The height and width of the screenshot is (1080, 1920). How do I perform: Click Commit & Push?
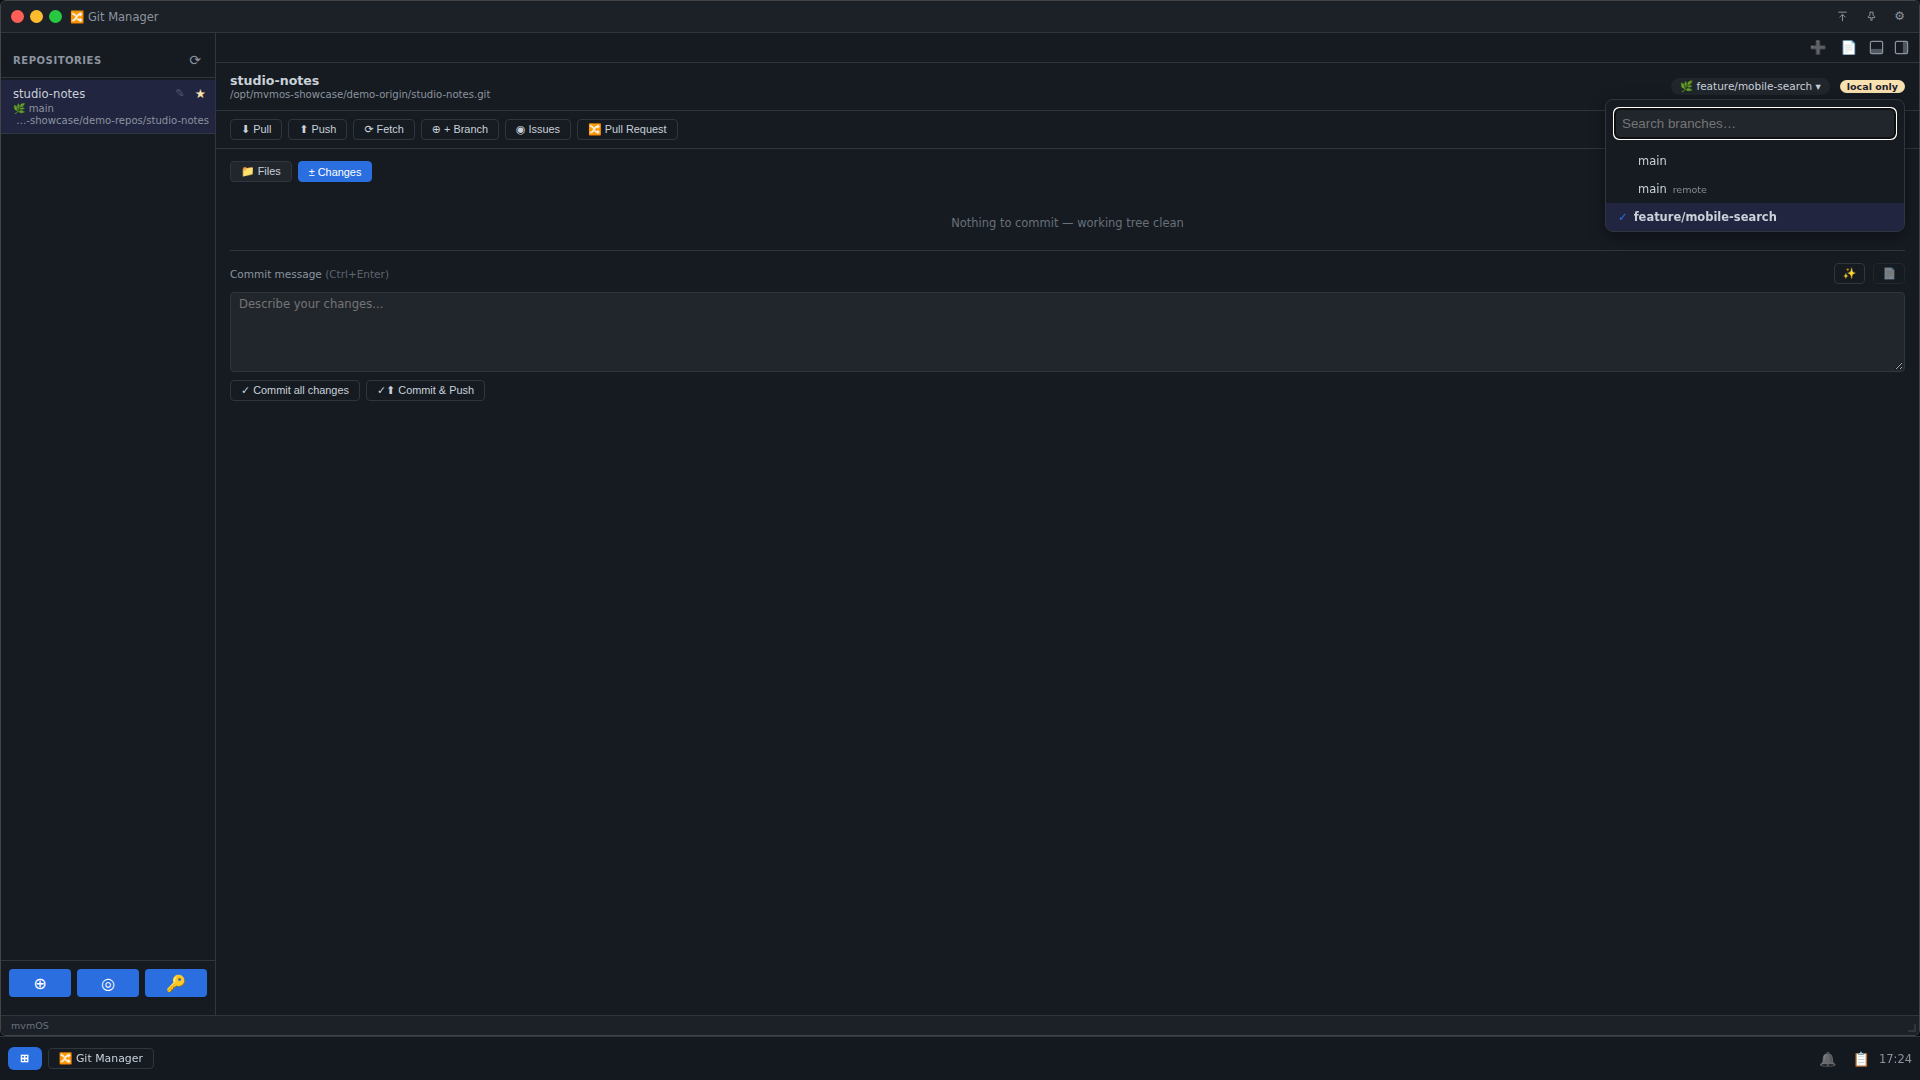click(x=425, y=390)
